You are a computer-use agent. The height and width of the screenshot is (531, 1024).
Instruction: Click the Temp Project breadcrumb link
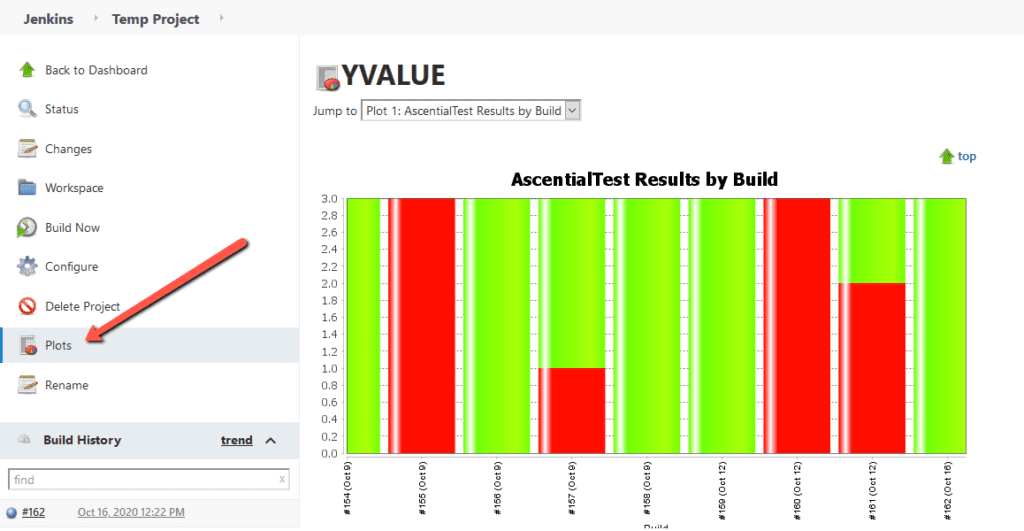click(155, 19)
